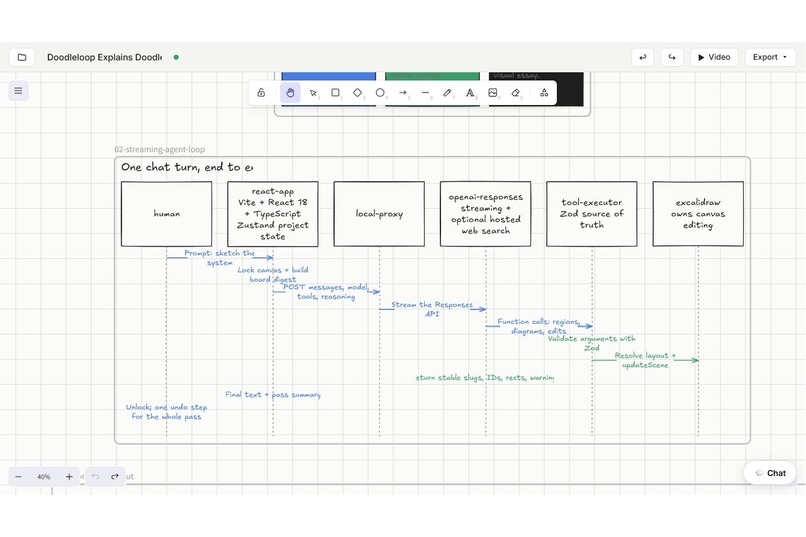Viewport: 806px width, 537px height.
Task: Click 'Lock canvas + build board digest' label
Action: pyautogui.click(x=273, y=274)
